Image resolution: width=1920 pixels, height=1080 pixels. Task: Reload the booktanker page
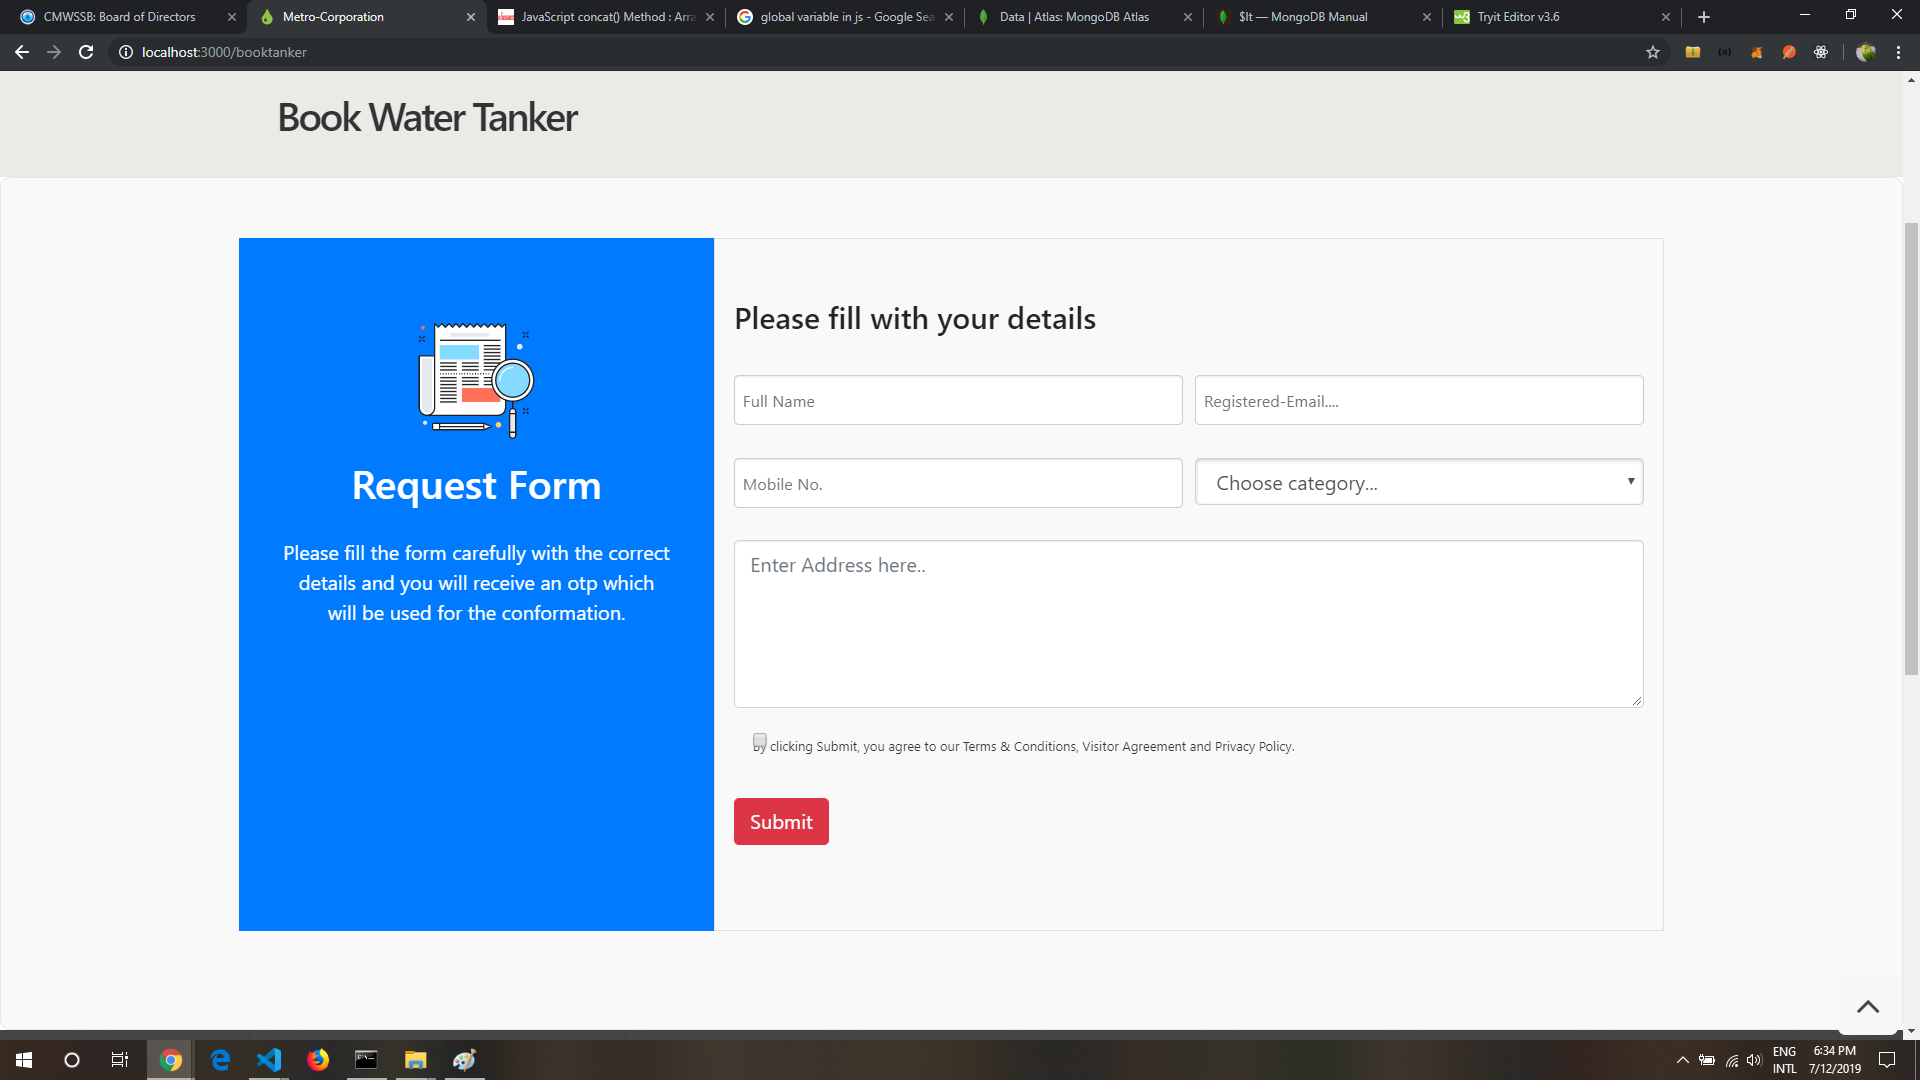click(86, 52)
